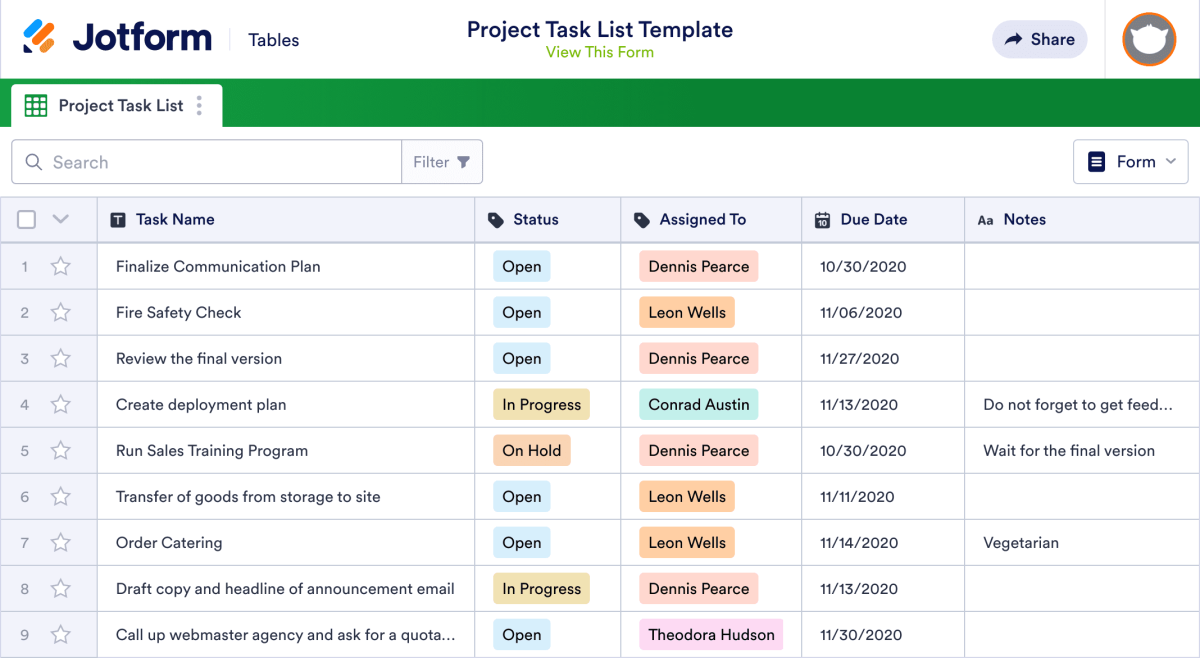This screenshot has height=658, width=1200.
Task: Click the Aa icon beside Notes
Action: pos(985,219)
